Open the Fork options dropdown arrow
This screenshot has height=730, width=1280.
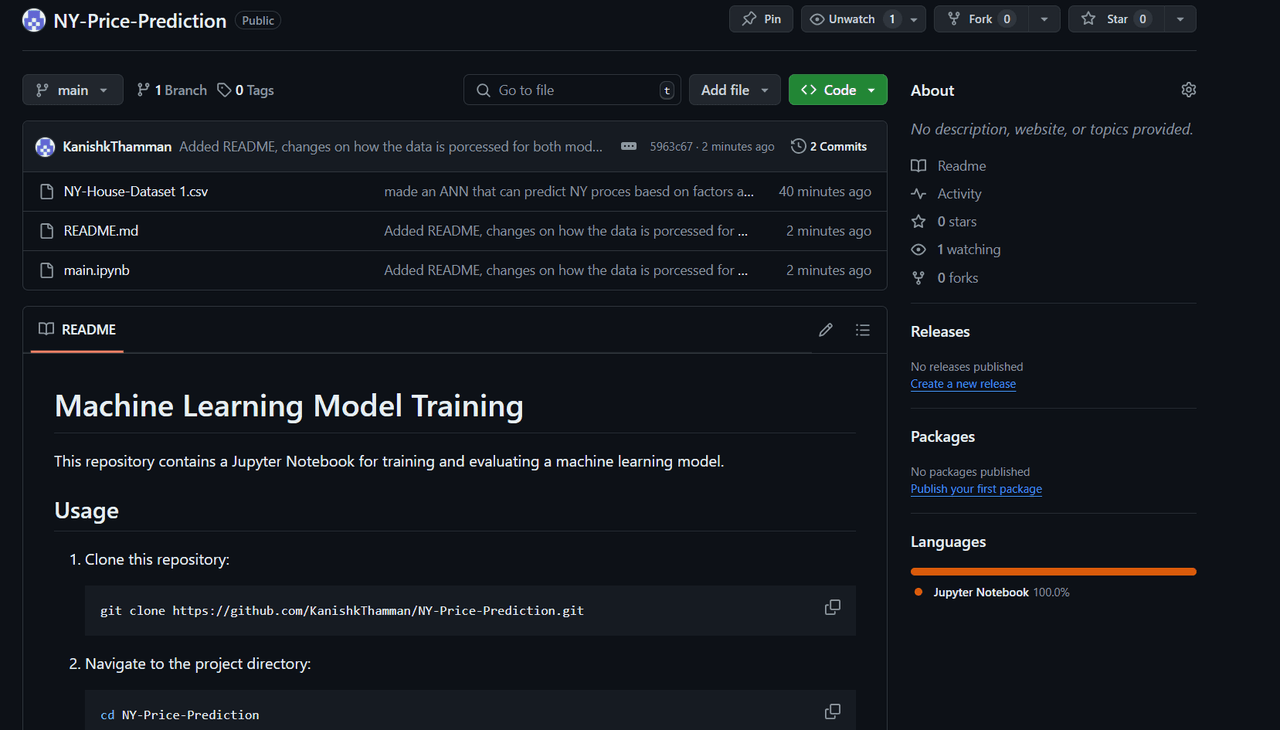[x=1044, y=19]
